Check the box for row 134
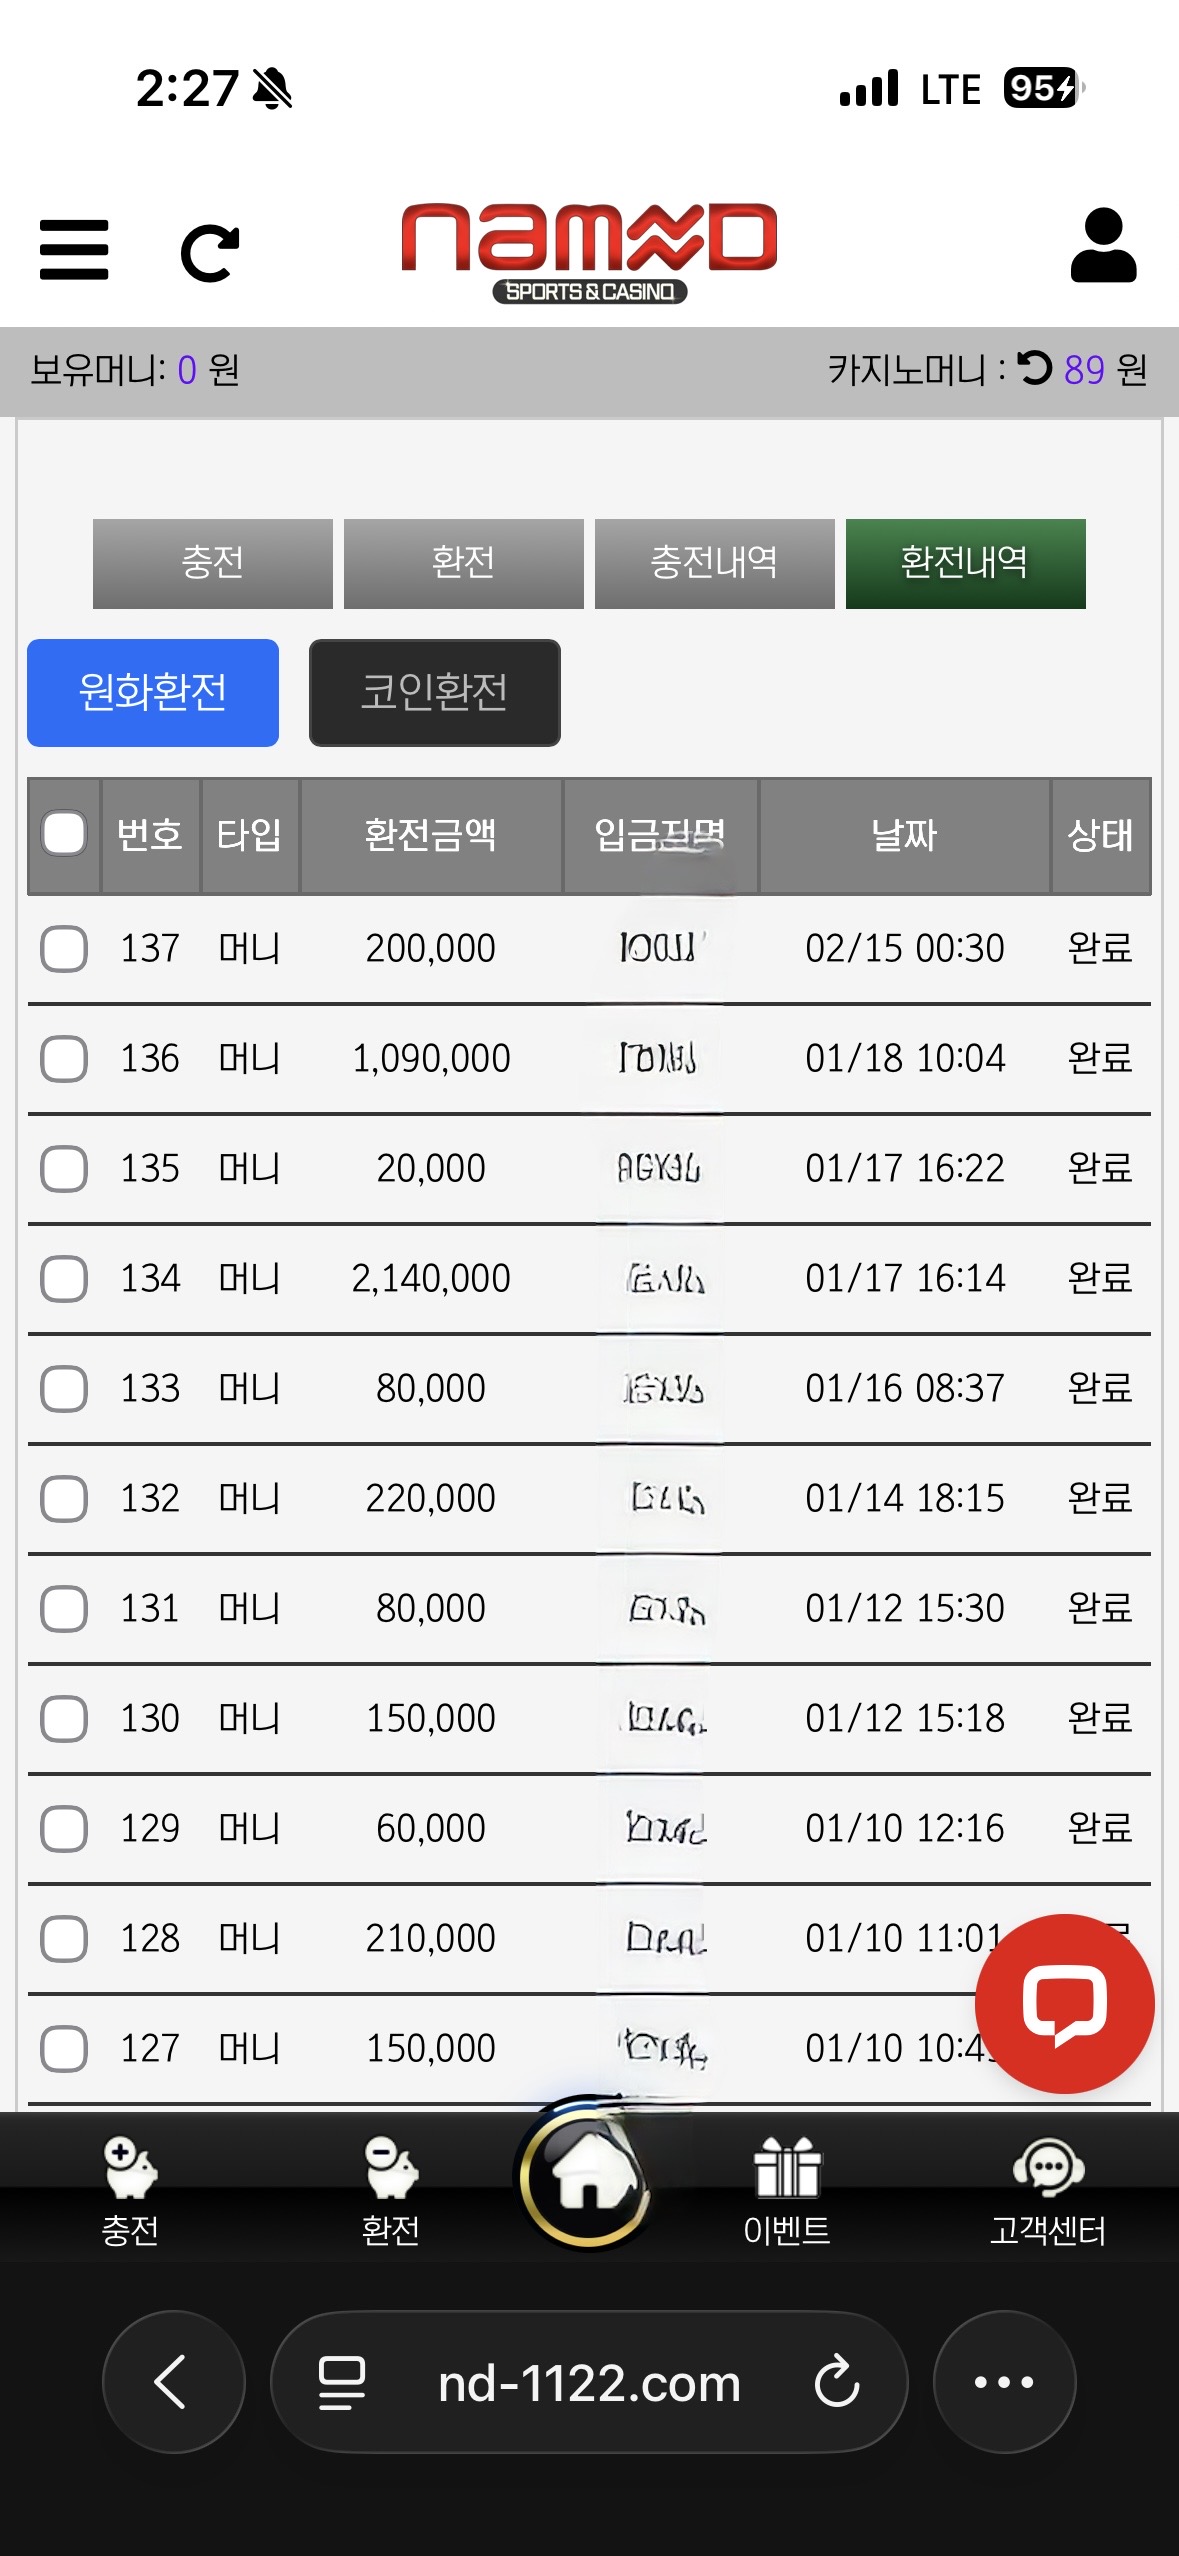Screen dimensions: 1179x2556 tap(64, 1278)
